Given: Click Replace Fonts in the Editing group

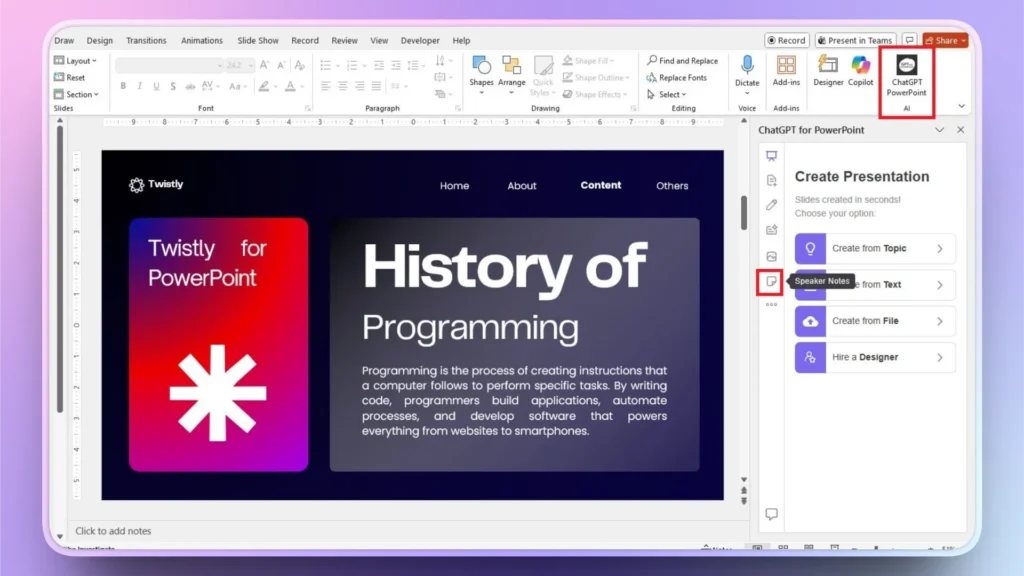Looking at the screenshot, I should (x=682, y=77).
